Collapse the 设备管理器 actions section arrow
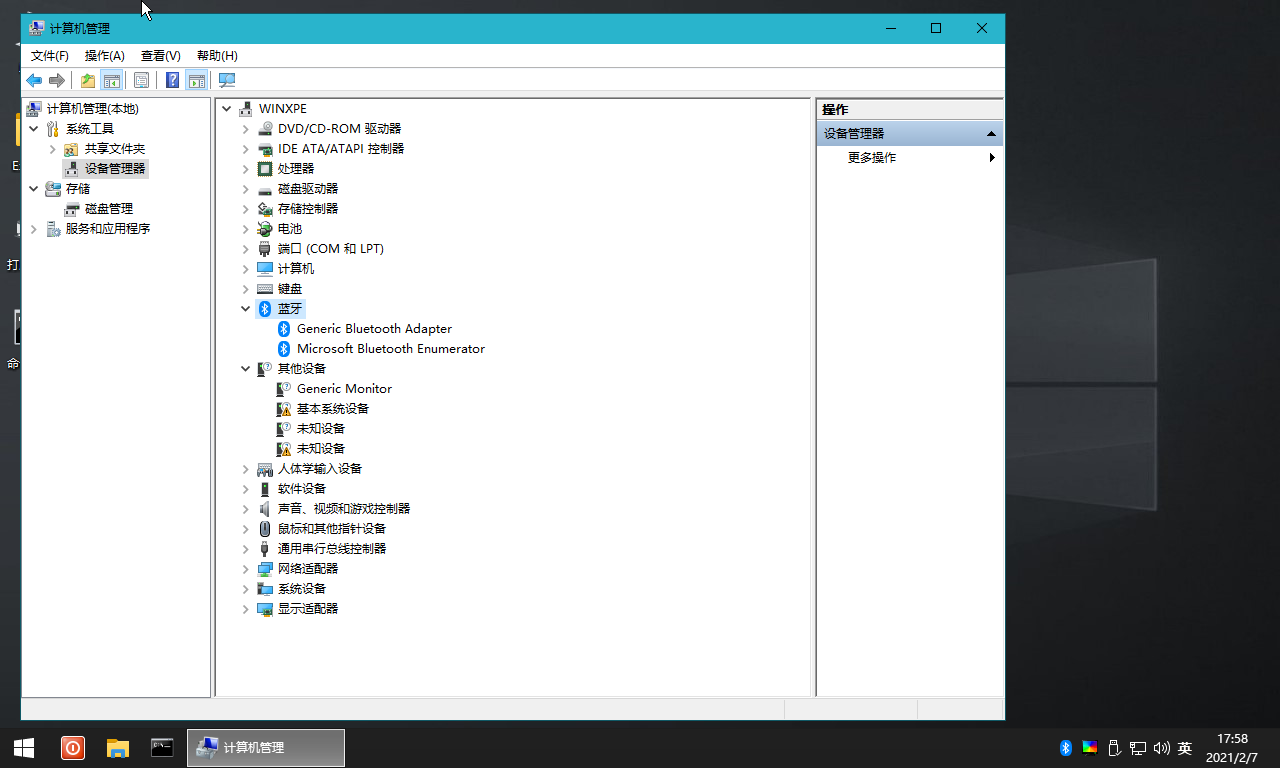Image resolution: width=1280 pixels, height=768 pixels. (991, 134)
